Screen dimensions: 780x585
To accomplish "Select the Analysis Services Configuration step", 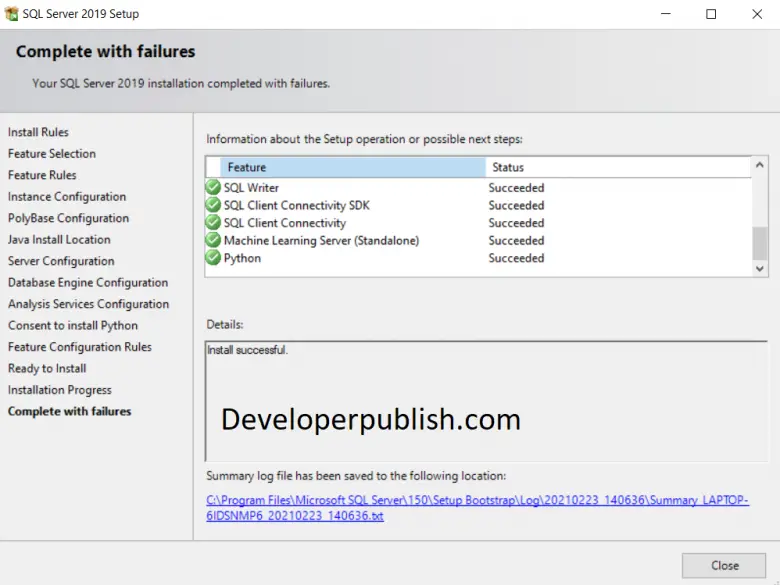I will (x=89, y=304).
